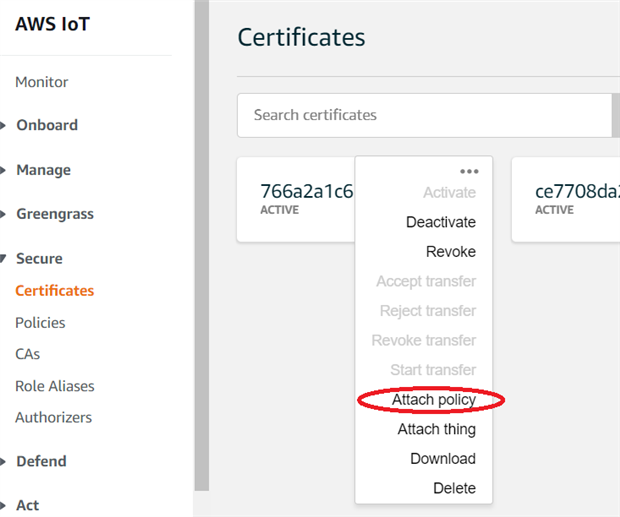This screenshot has width=620, height=517.
Task: Open the ce7708da certificate card
Action: [570, 198]
